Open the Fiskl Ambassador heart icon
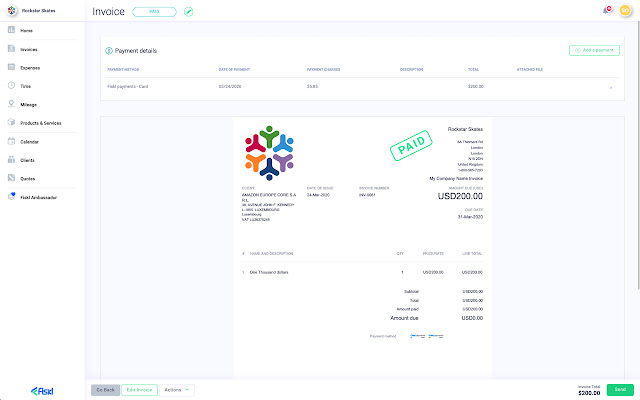The width and height of the screenshot is (640, 400). pyautogui.click(x=11, y=196)
